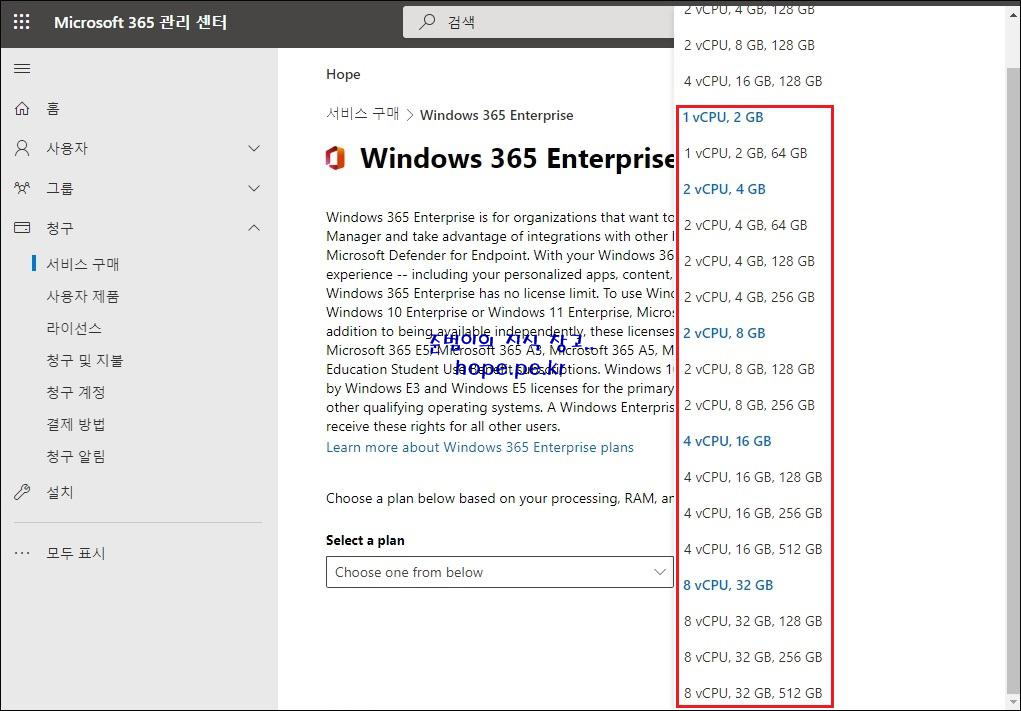Select the 4 vCPU, 16 GB, 256 GB plan
The width and height of the screenshot is (1021, 711).
coord(753,513)
